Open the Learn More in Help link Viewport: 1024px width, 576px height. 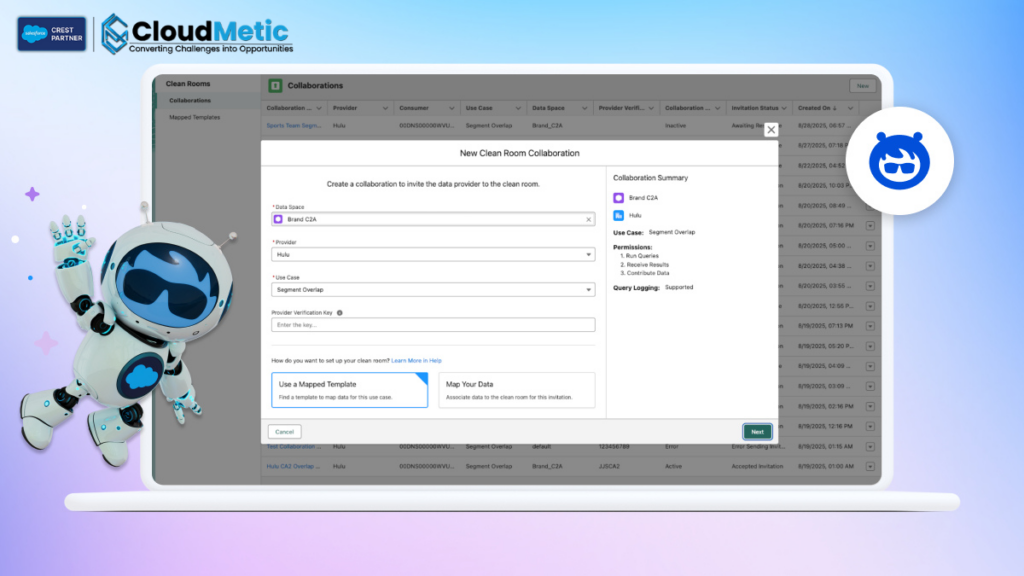click(x=416, y=360)
